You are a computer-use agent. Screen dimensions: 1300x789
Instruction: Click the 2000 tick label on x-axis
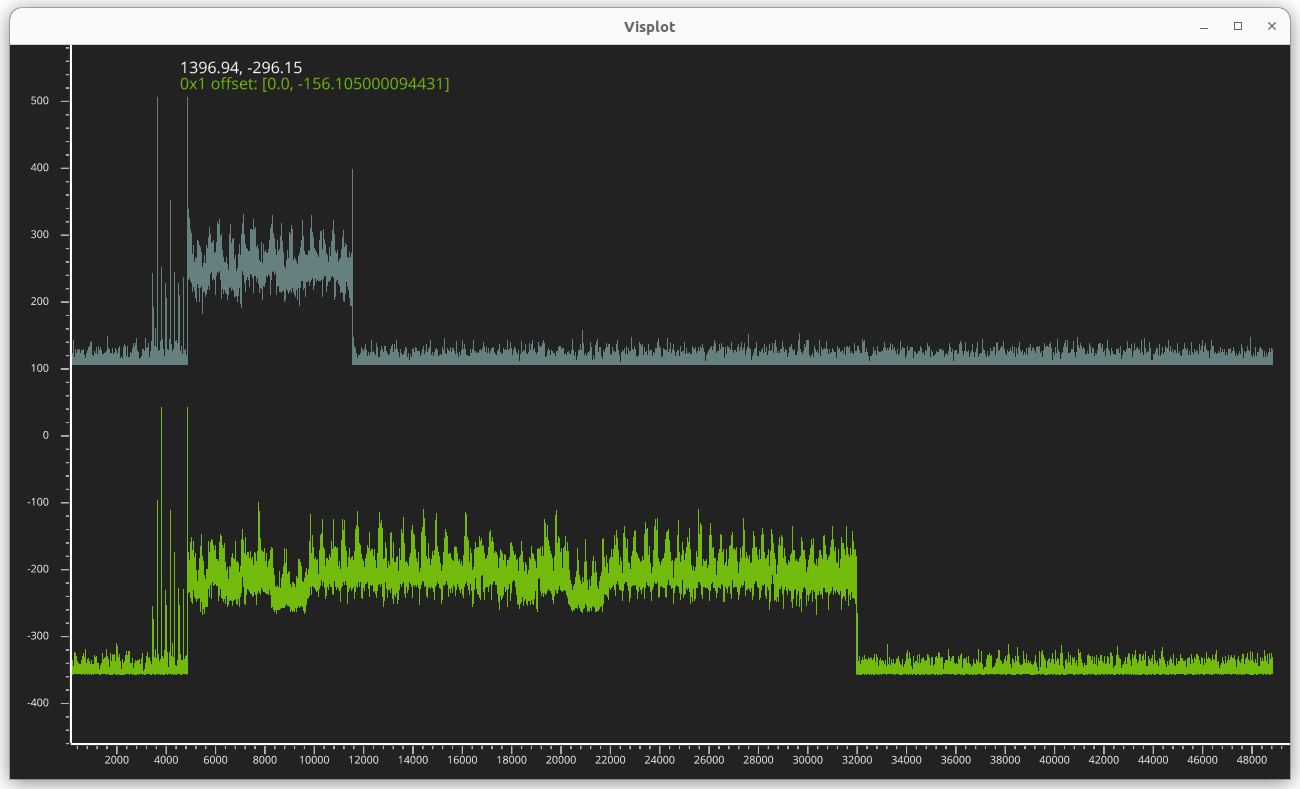[x=117, y=760]
